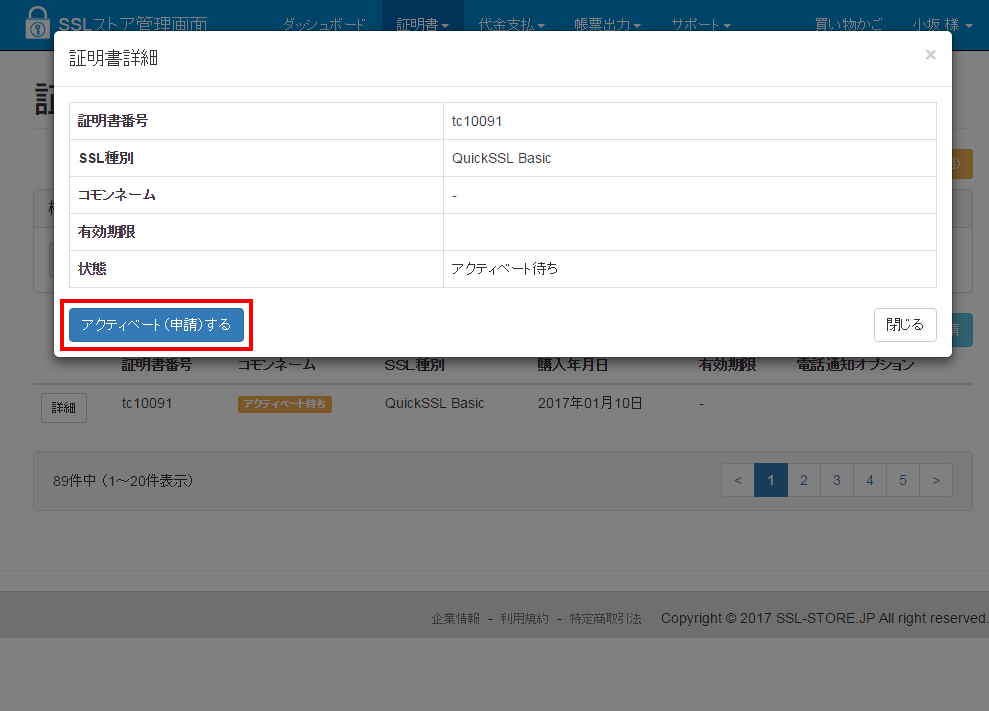Go to page 4 of results
Image resolution: width=989 pixels, height=711 pixels.
(870, 480)
